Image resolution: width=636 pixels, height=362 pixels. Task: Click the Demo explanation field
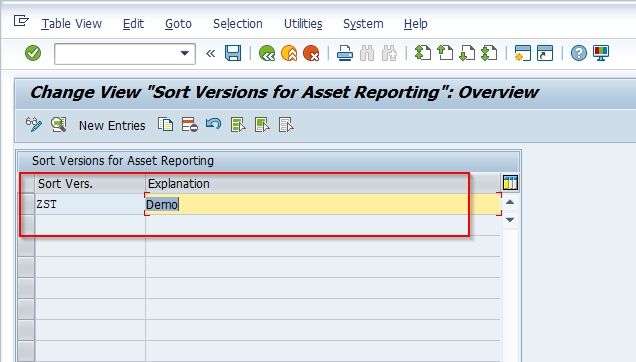coord(323,204)
